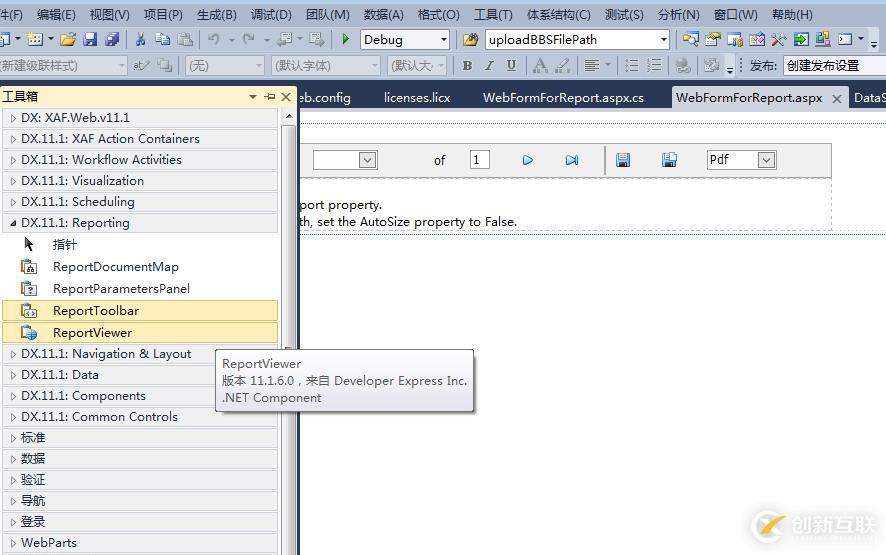Click the first save icon in report toolbar
The width and height of the screenshot is (886, 555).
[x=623, y=160]
